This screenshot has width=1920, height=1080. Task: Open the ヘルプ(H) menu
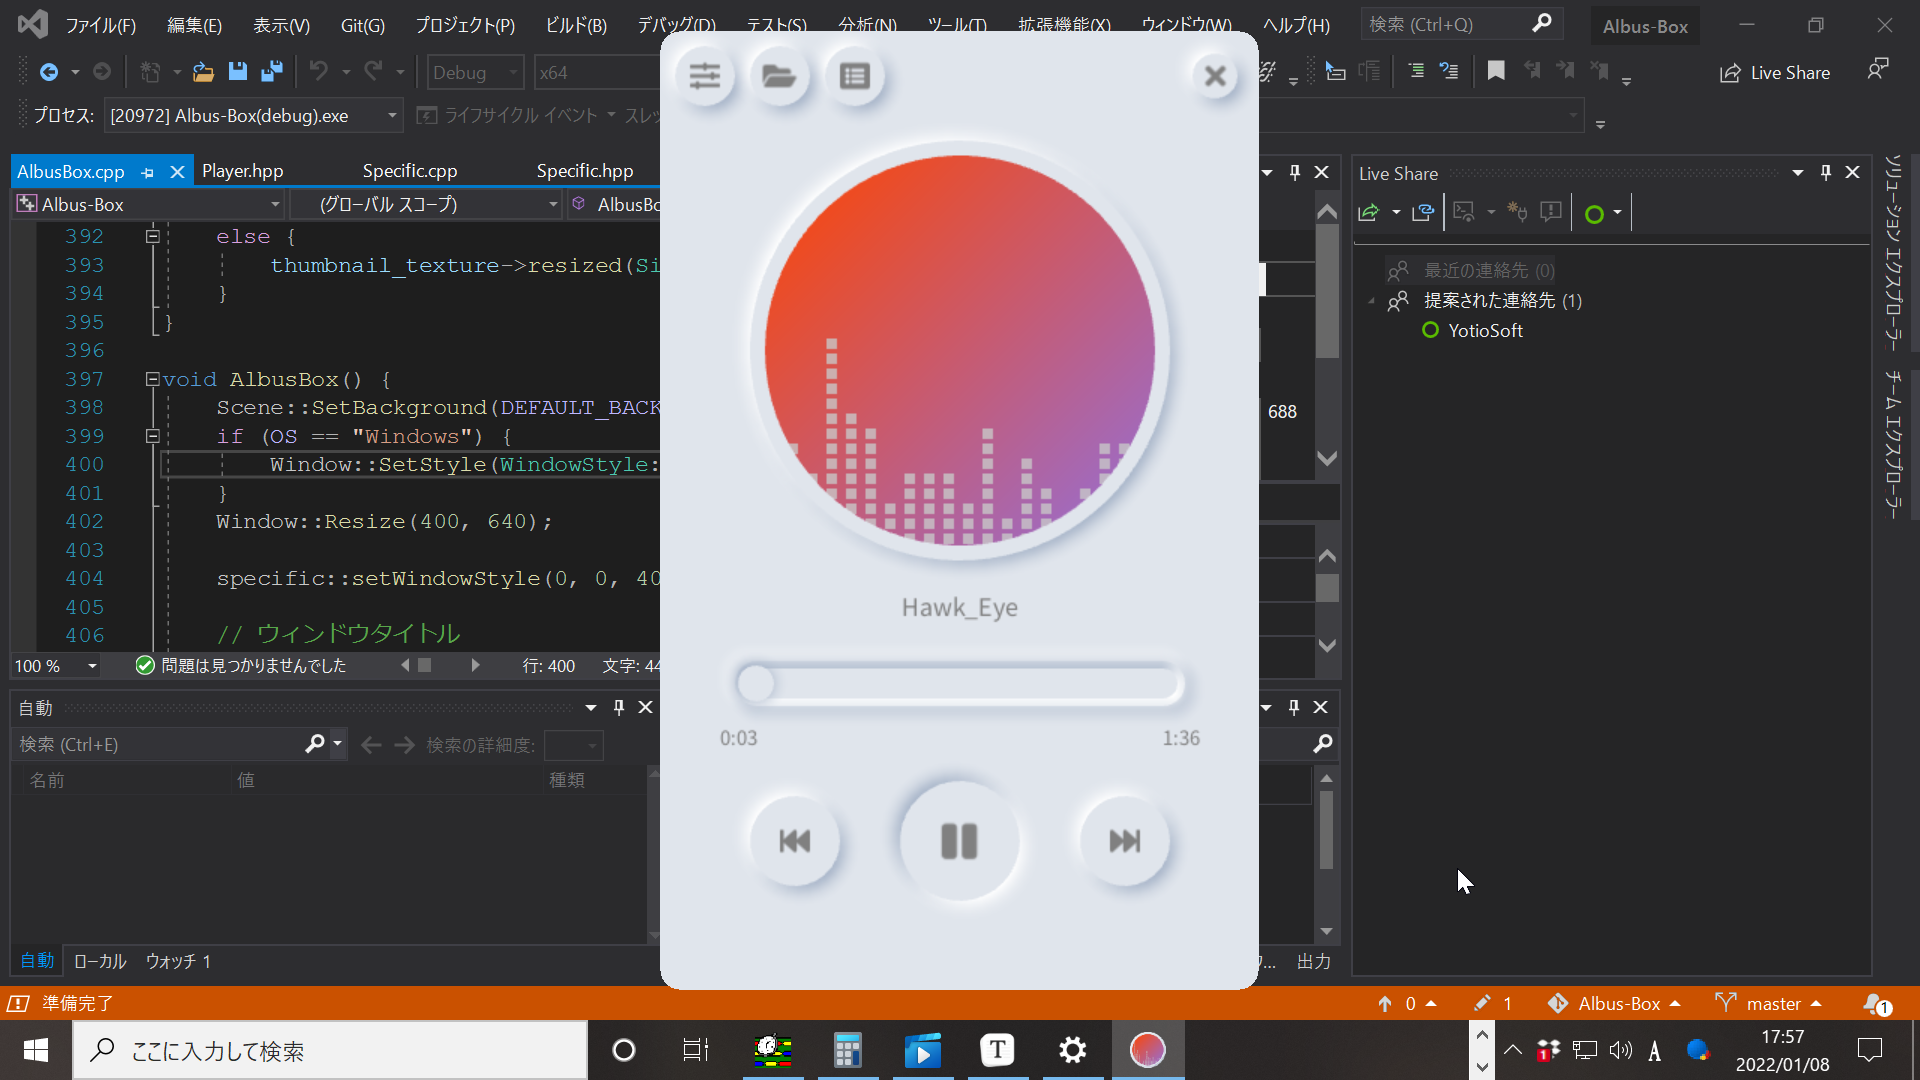click(x=1296, y=25)
